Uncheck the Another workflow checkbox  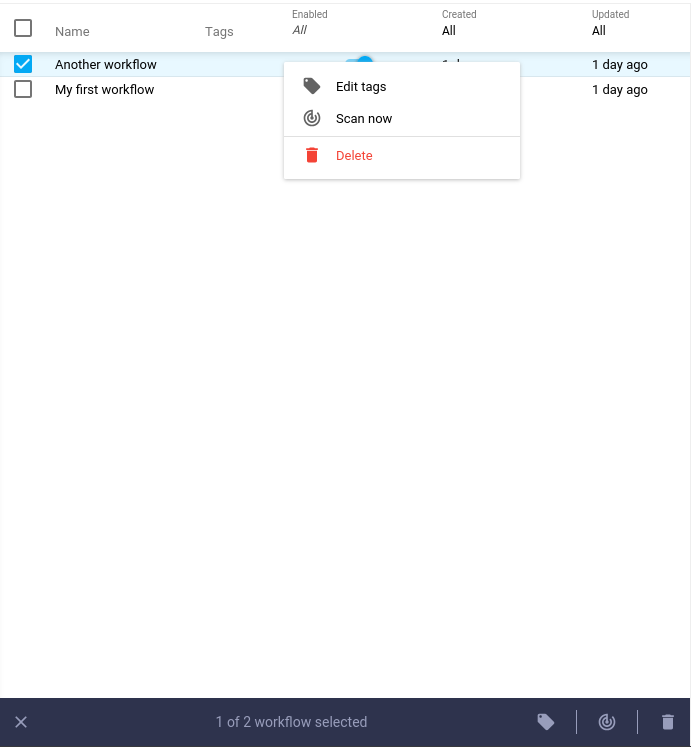[23, 64]
